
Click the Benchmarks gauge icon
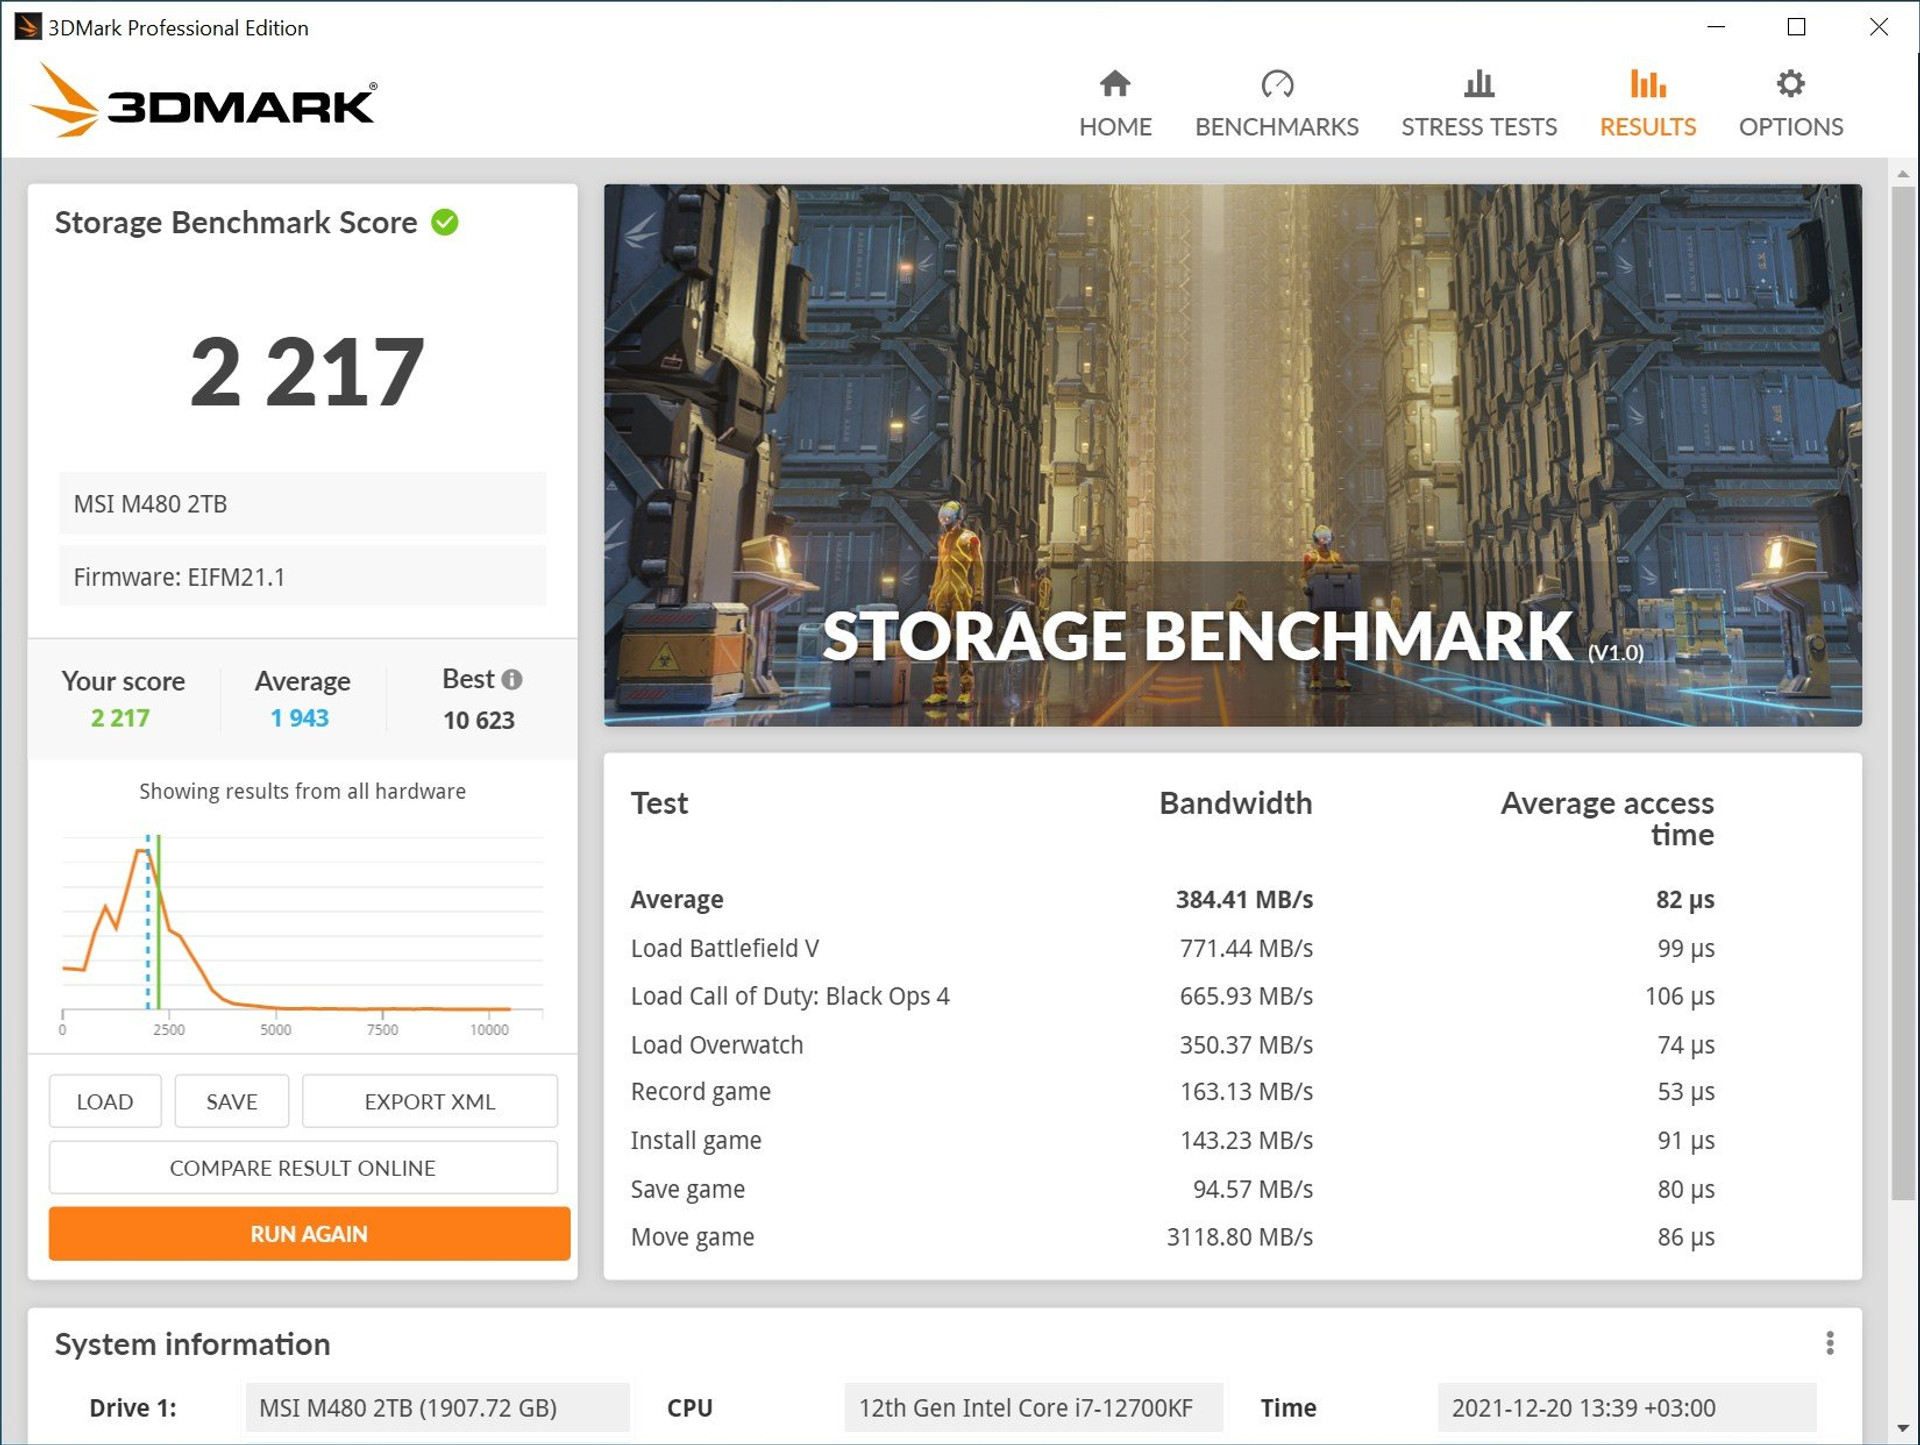click(1277, 83)
